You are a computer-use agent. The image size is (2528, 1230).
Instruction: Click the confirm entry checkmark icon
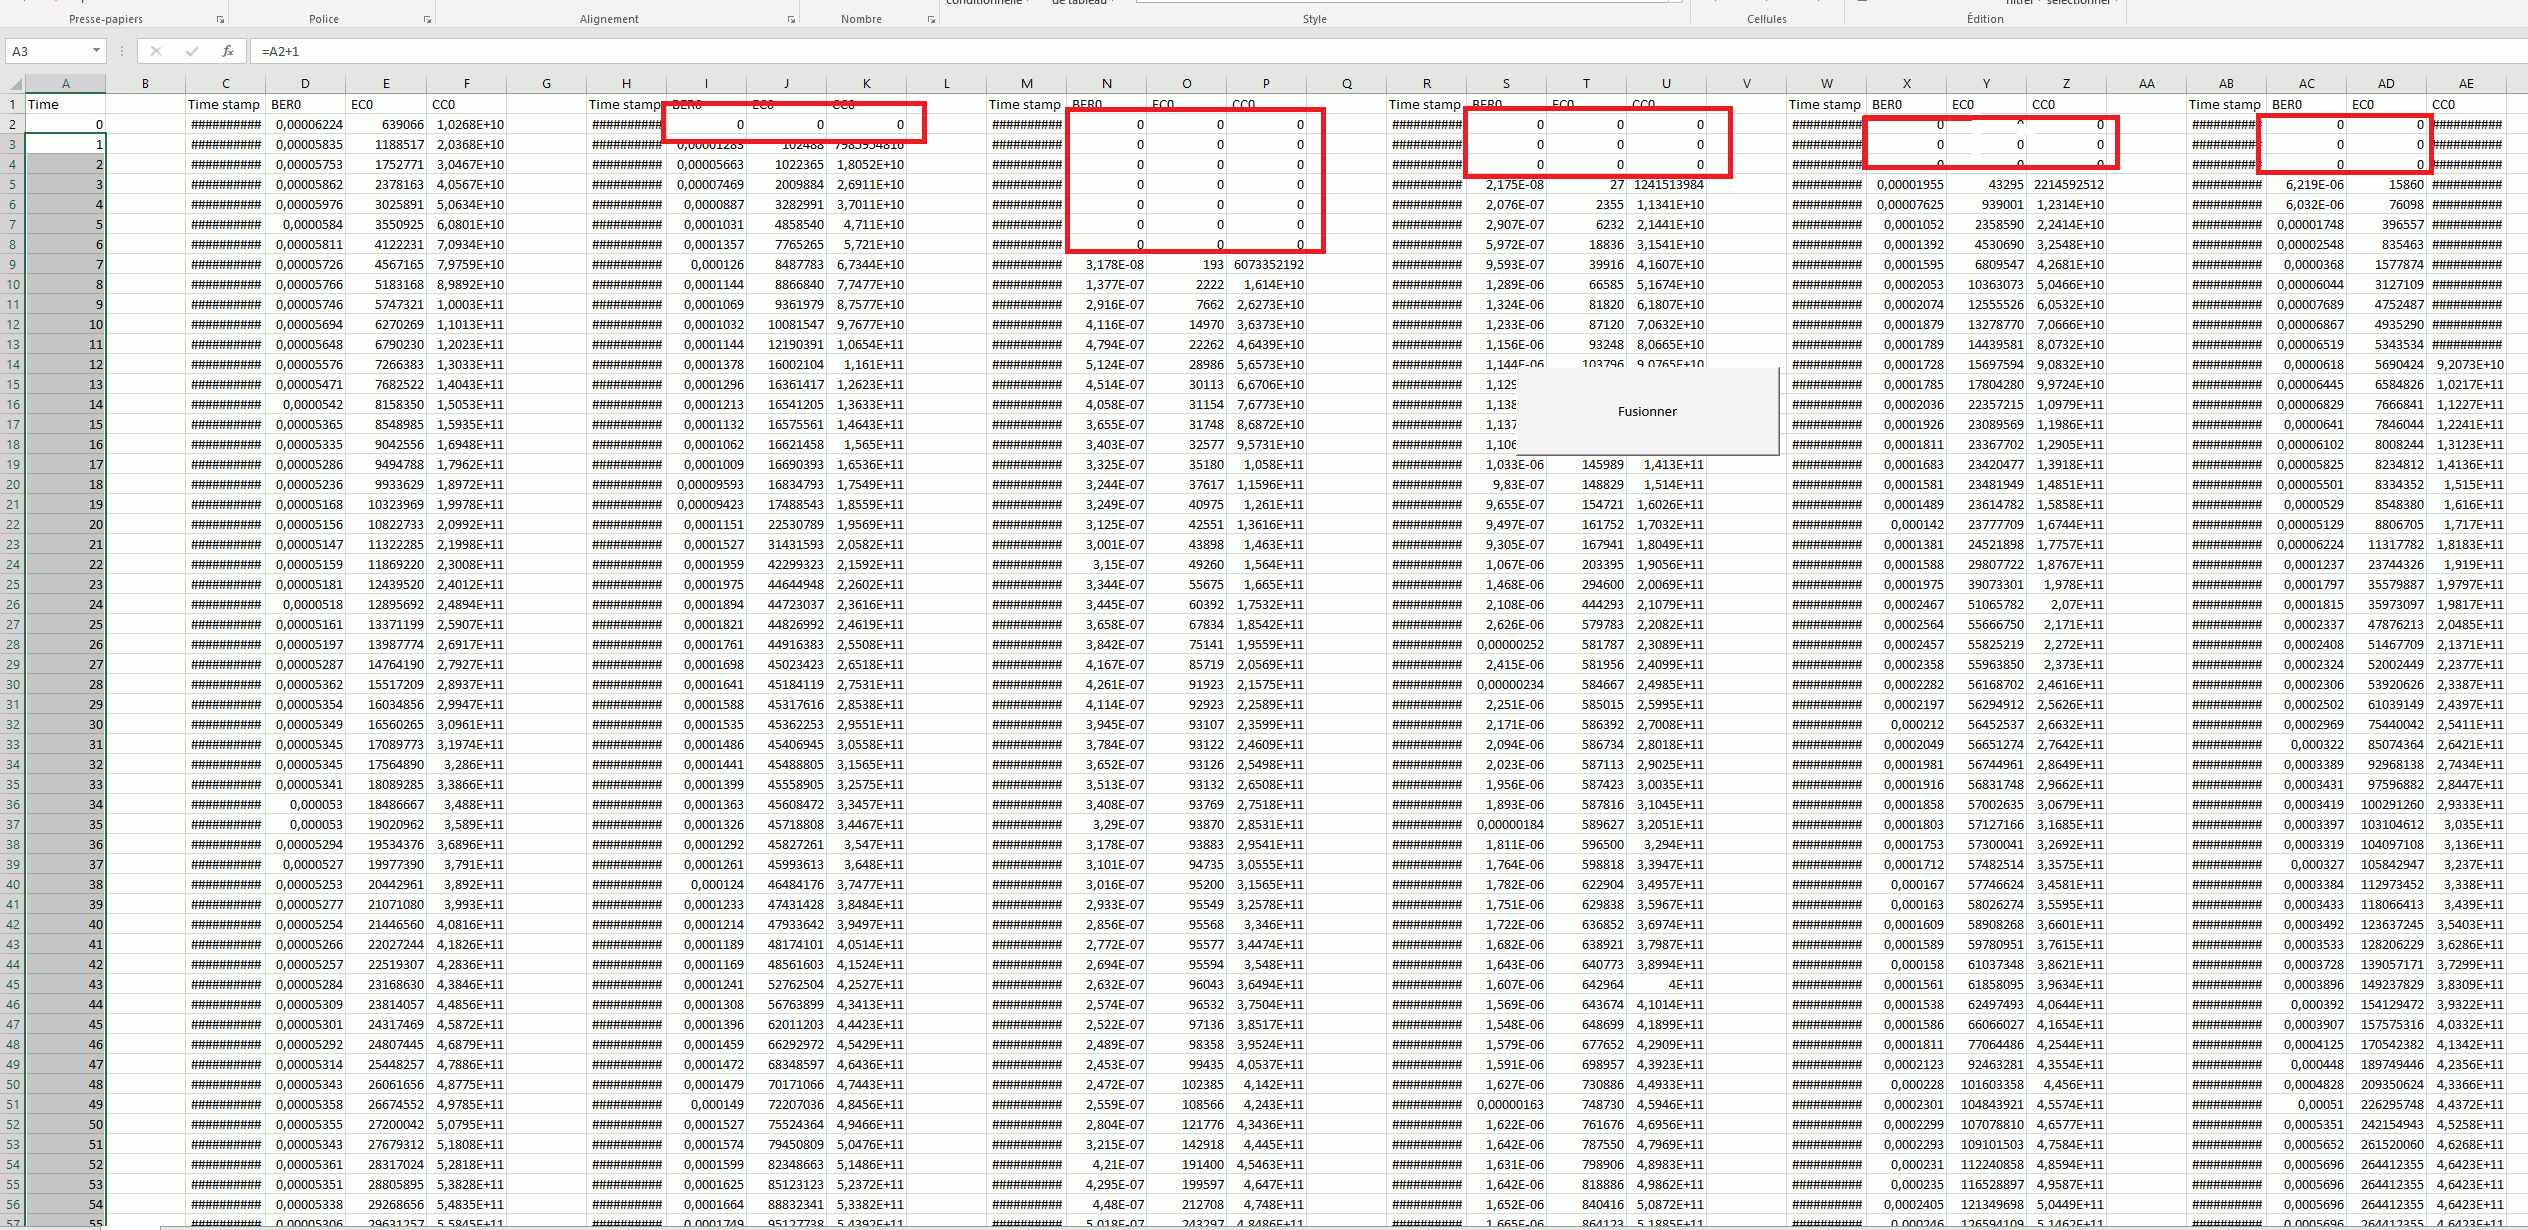click(191, 51)
